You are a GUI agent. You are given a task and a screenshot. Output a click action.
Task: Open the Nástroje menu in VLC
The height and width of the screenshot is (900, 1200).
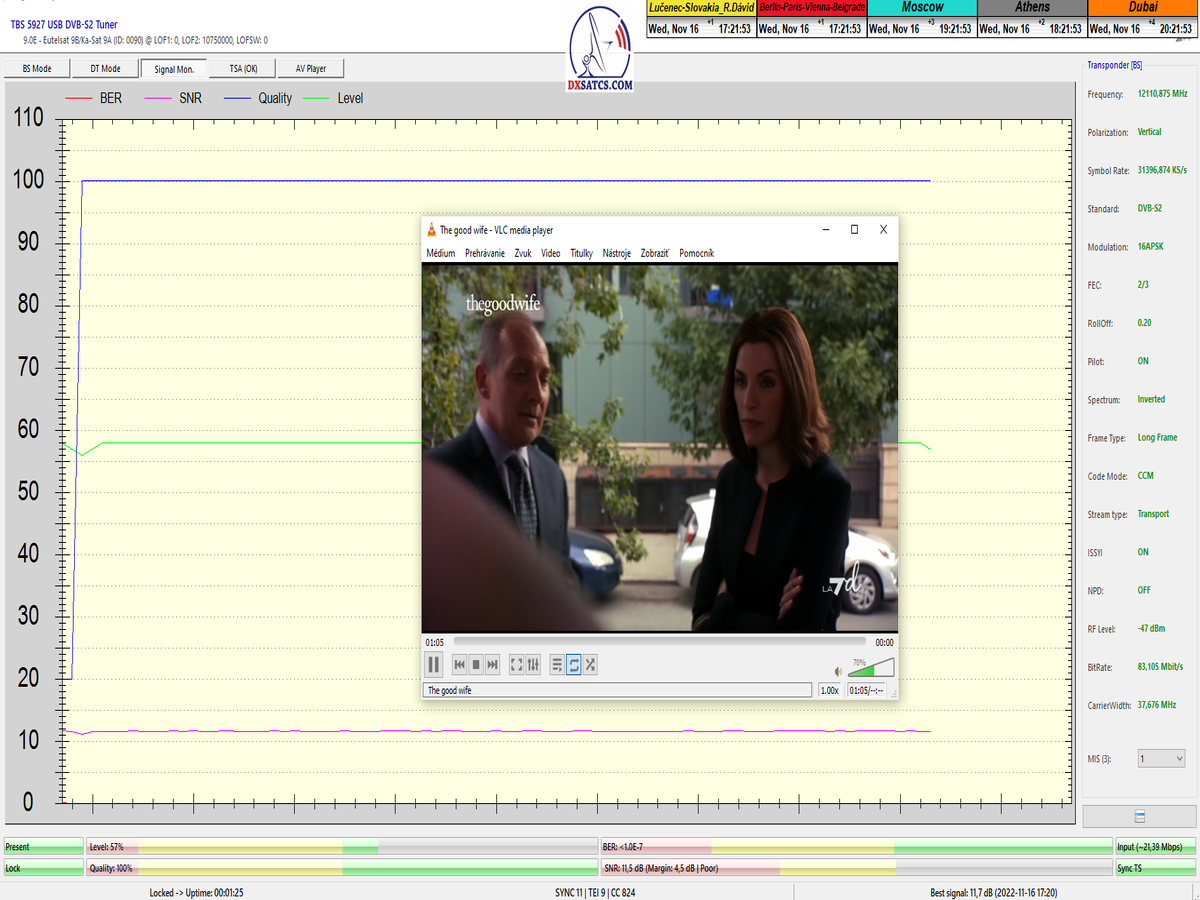point(616,254)
